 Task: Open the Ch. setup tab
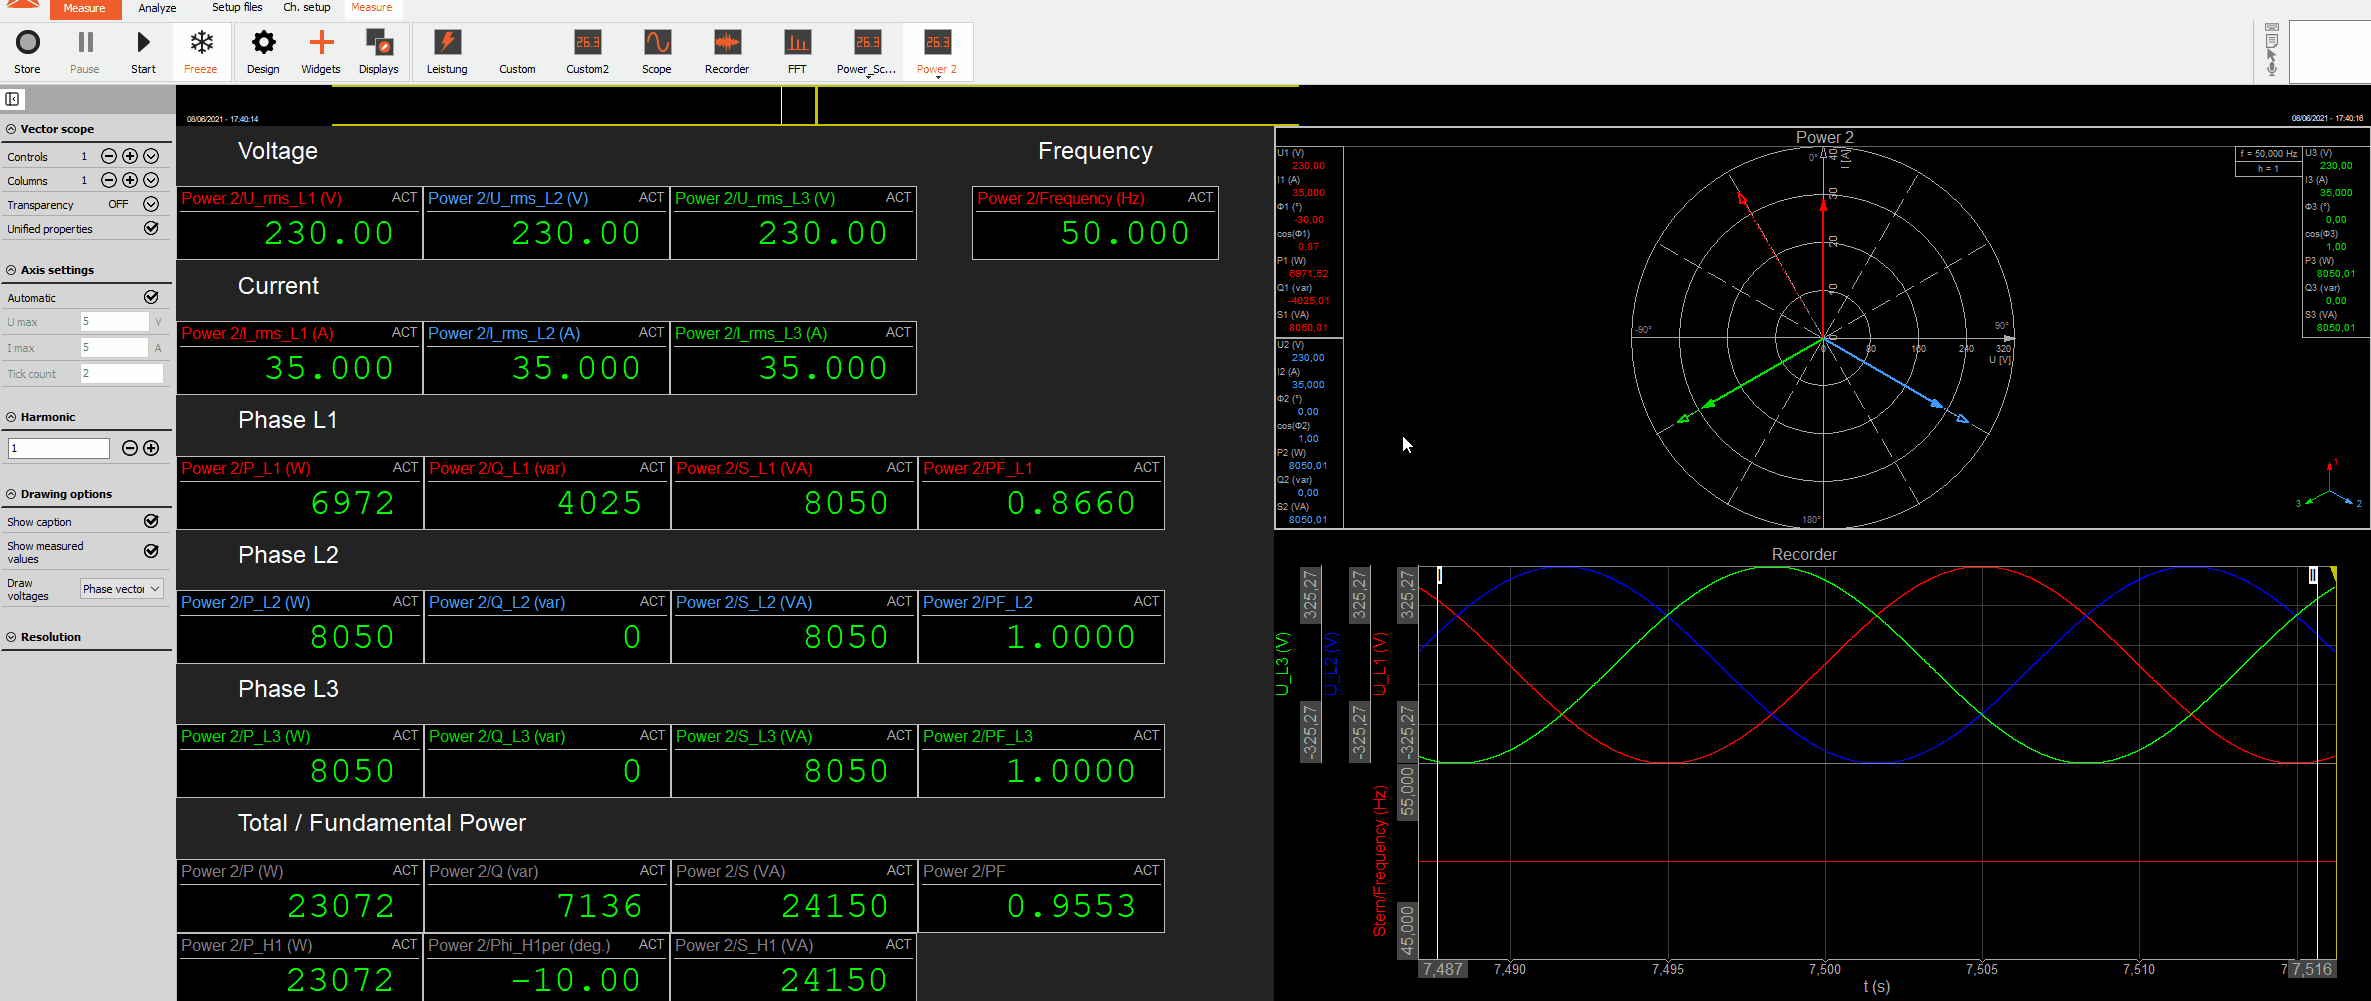(x=307, y=8)
